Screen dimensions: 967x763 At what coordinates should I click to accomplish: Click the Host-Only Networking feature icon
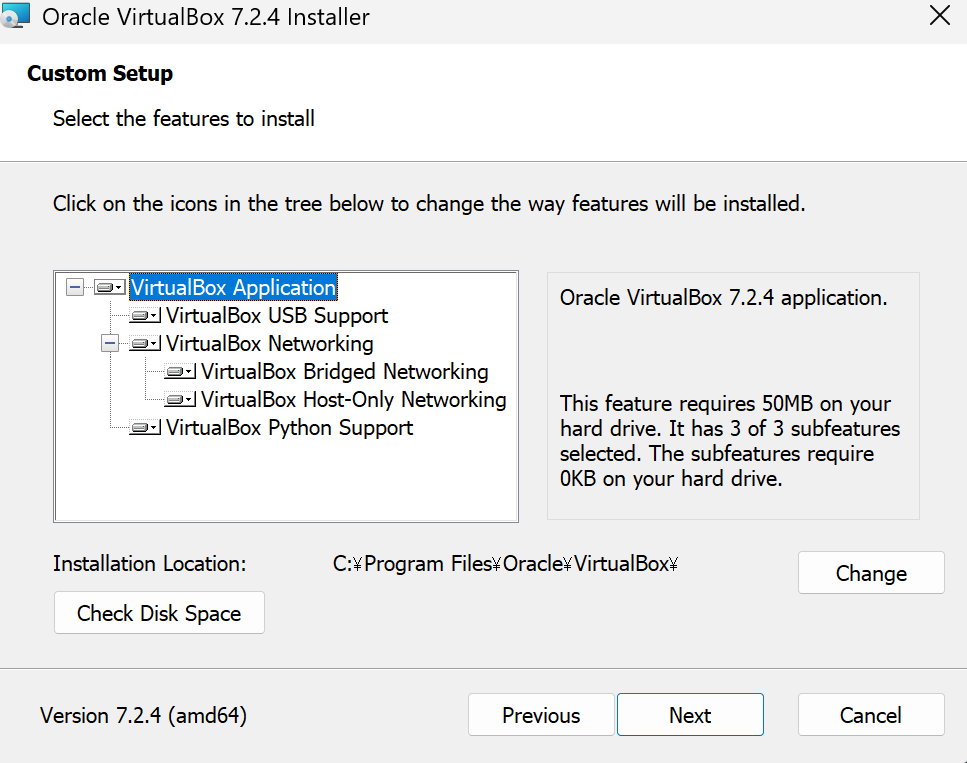(x=179, y=400)
